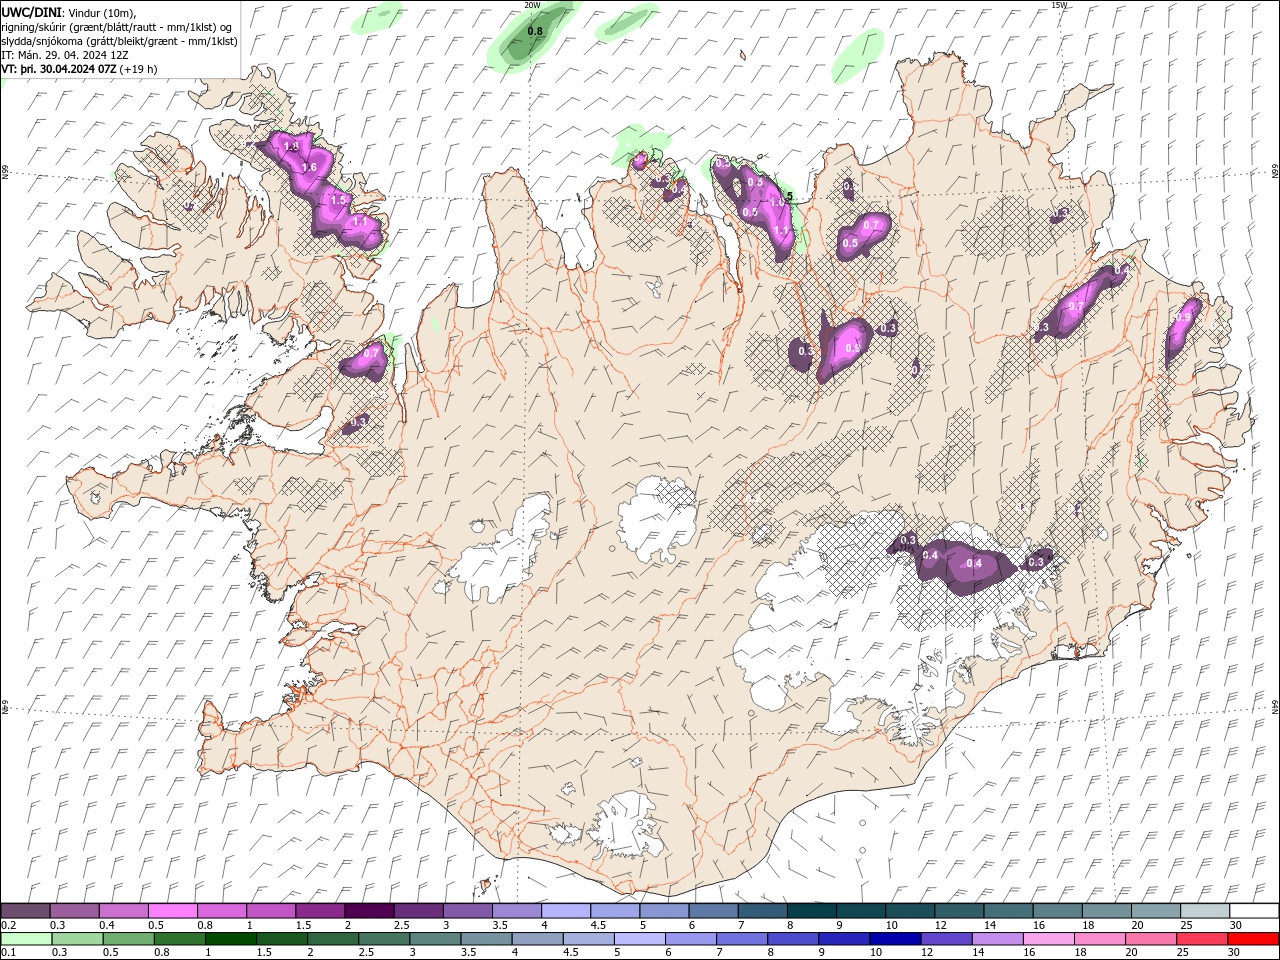Click the '0.8' value in green rain patch
1280x960 pixels.
pyautogui.click(x=535, y=31)
